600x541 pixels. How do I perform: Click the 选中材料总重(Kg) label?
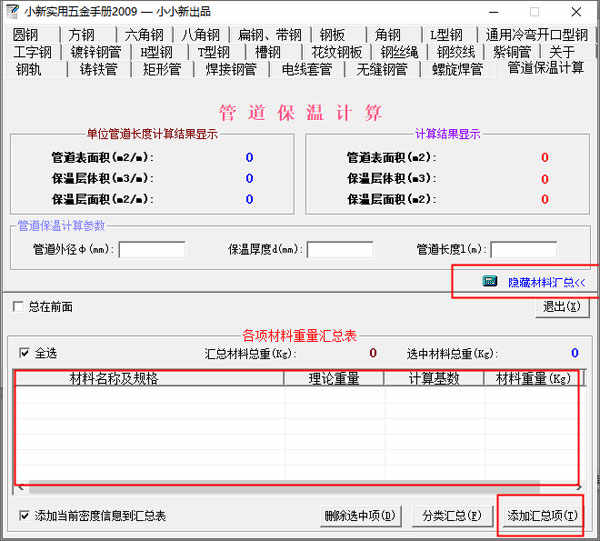pyautogui.click(x=452, y=354)
